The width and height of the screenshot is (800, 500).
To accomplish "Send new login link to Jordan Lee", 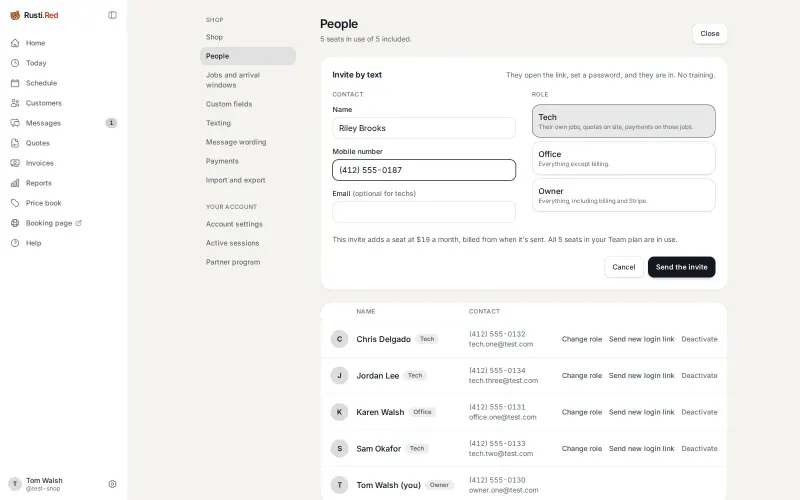I will click(641, 376).
